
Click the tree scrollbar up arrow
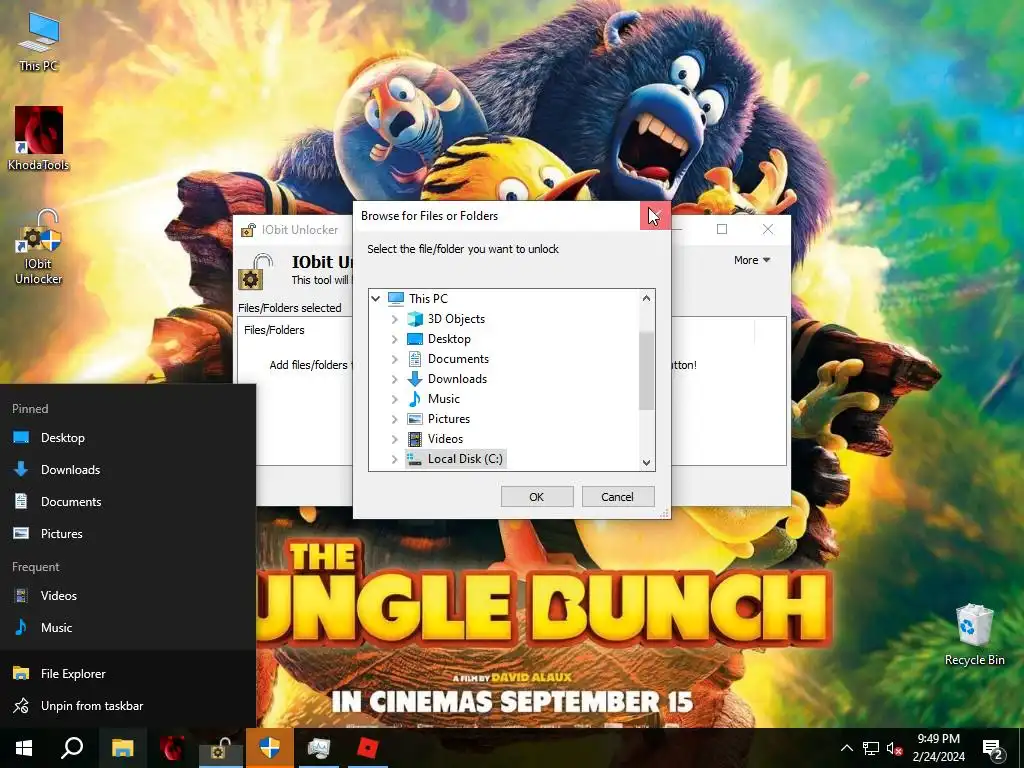coord(646,298)
